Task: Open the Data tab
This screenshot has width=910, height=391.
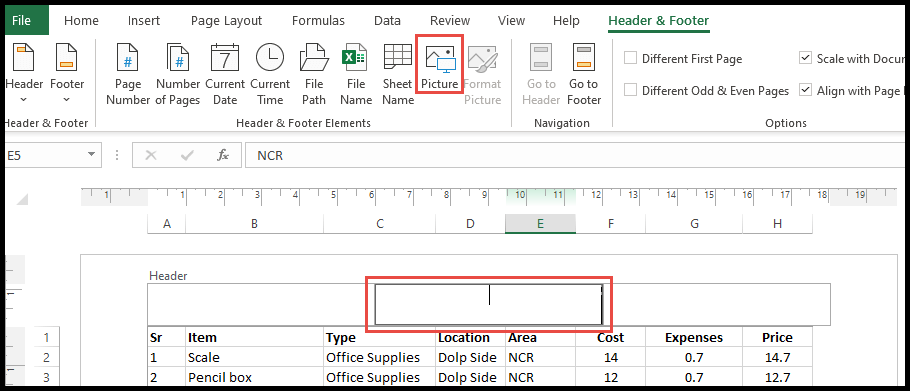Action: click(387, 21)
